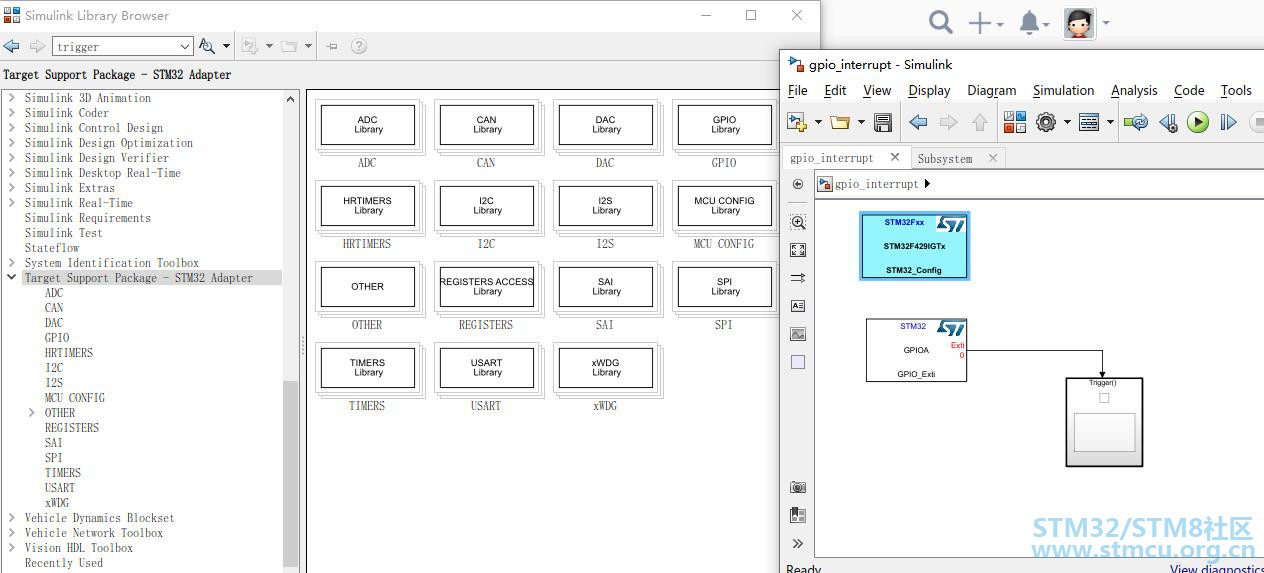Open the Code menu

[x=1189, y=90]
